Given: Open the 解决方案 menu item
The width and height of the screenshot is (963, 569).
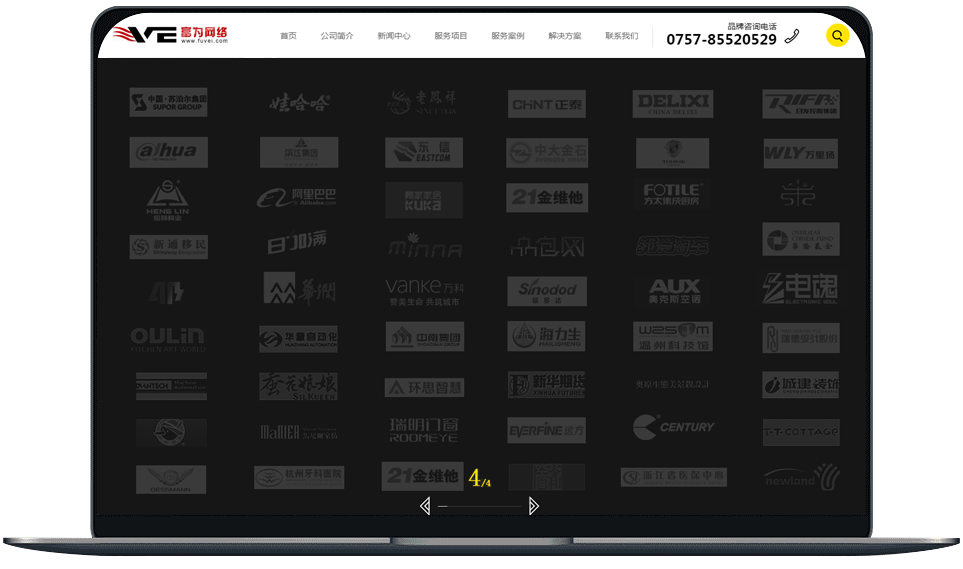Looking at the screenshot, I should click(564, 36).
